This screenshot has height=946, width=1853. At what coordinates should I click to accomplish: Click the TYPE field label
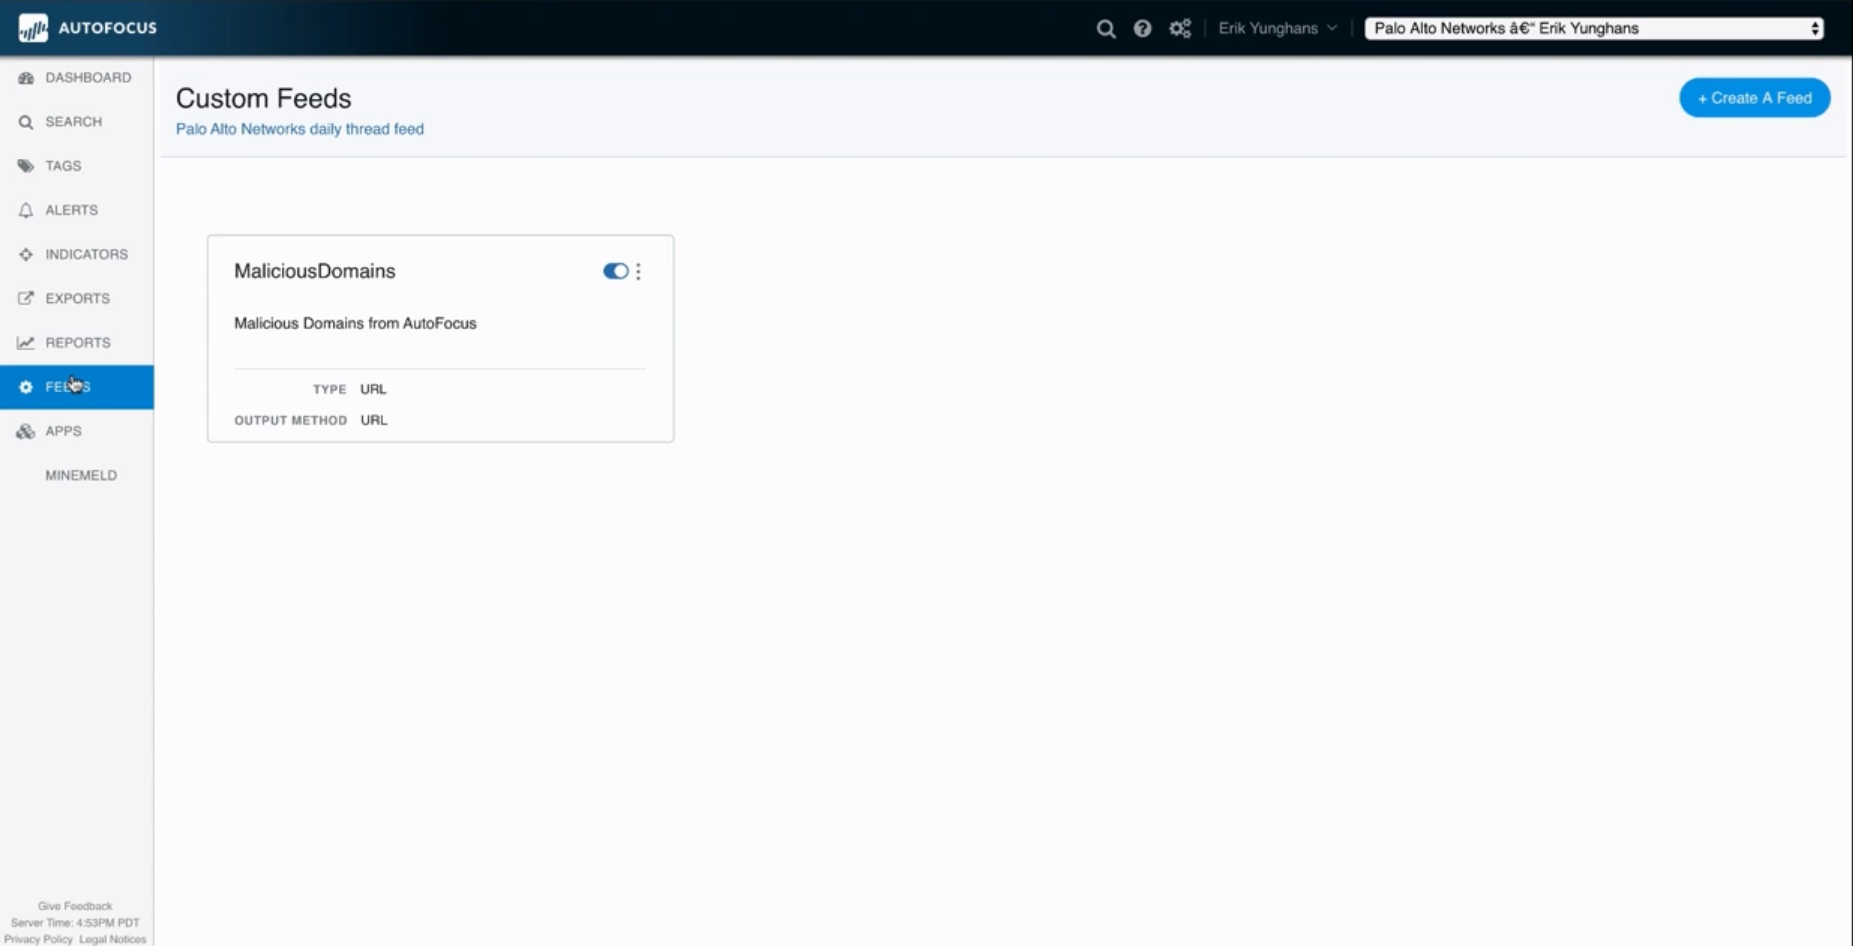coord(329,389)
